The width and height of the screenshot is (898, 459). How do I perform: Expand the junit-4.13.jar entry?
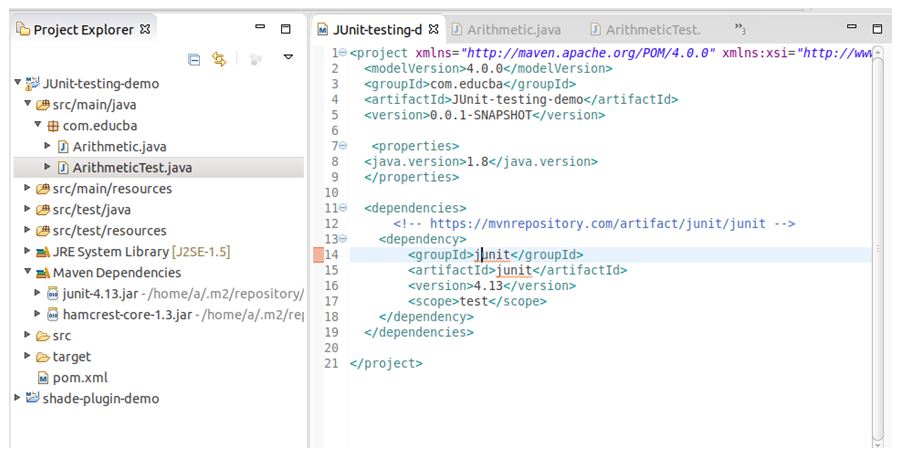[37, 293]
